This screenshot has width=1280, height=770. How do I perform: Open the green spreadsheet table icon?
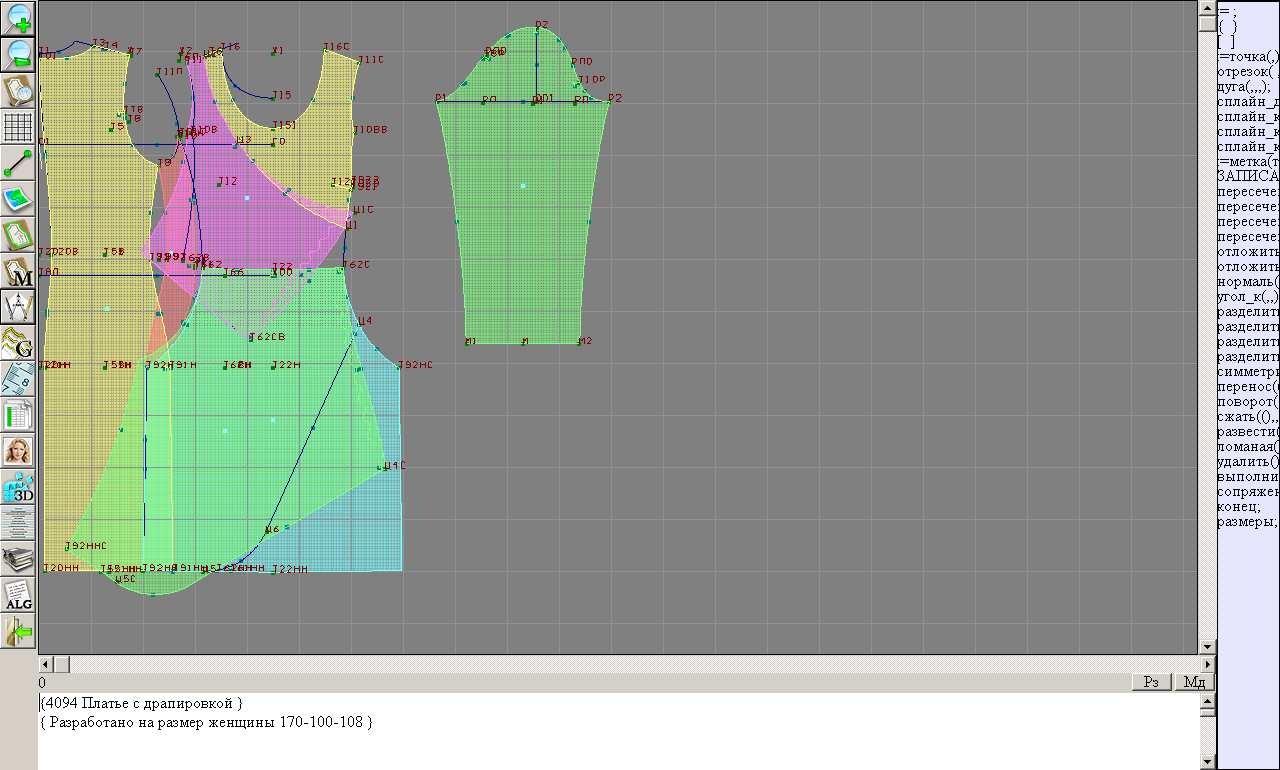pos(19,415)
